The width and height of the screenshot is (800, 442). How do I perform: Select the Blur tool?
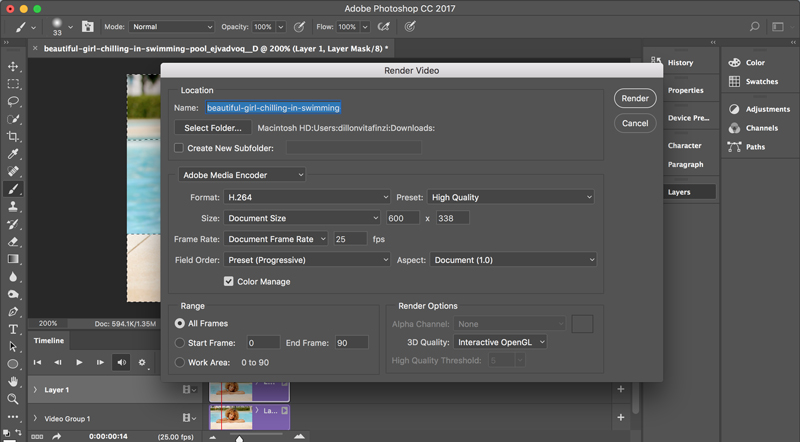[13, 277]
